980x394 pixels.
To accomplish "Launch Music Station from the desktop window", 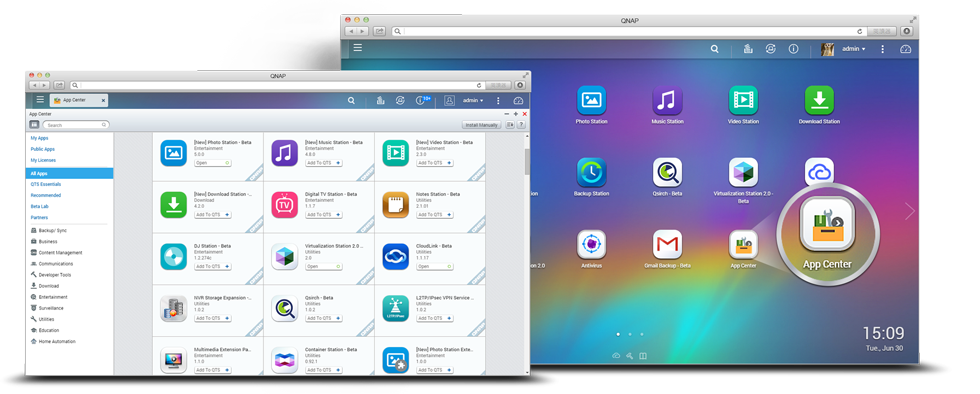I will [x=668, y=101].
